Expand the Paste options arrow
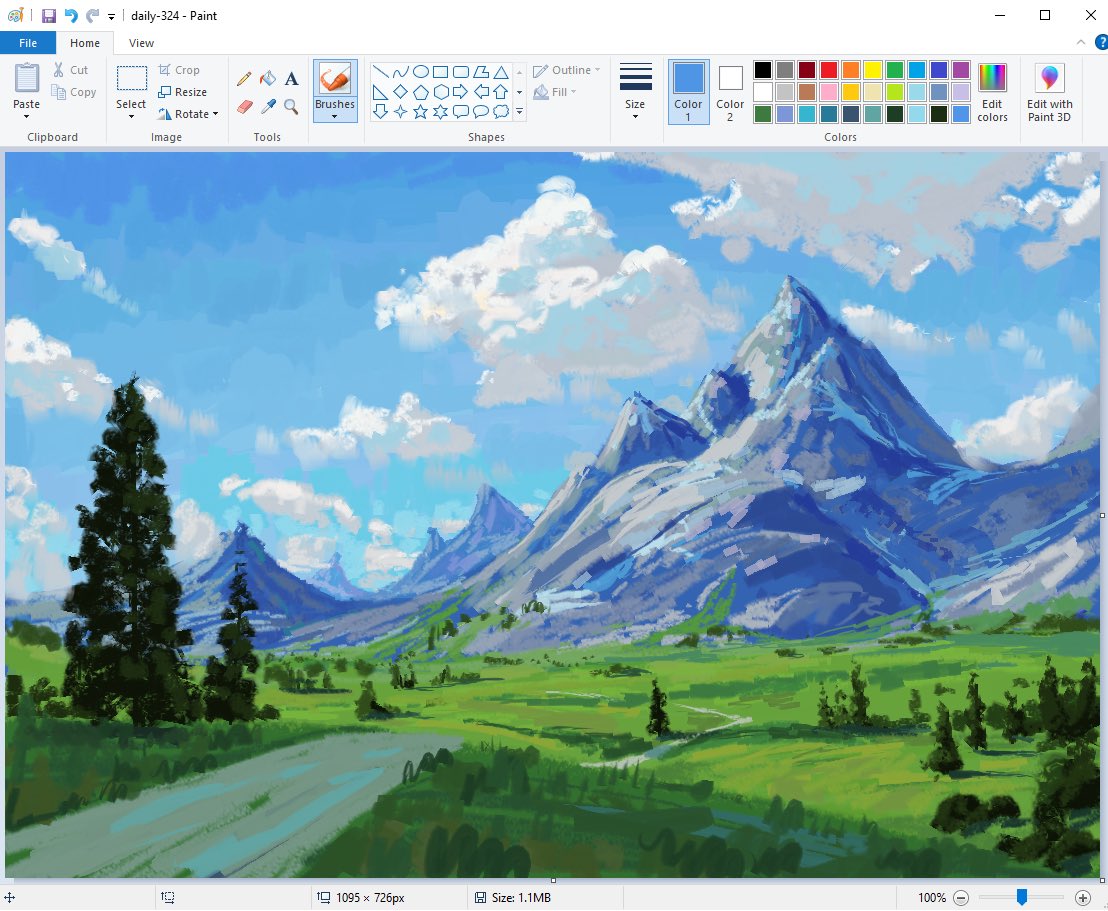 tap(27, 116)
